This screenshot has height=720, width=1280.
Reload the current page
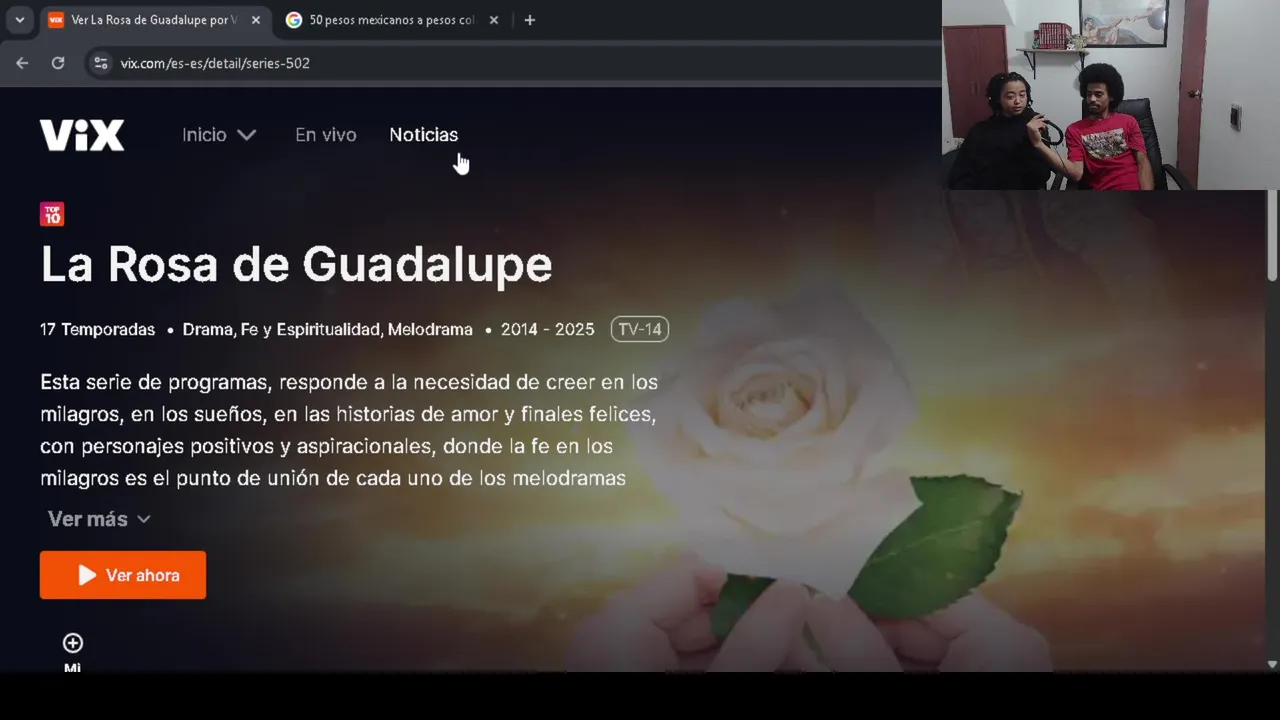click(x=58, y=63)
